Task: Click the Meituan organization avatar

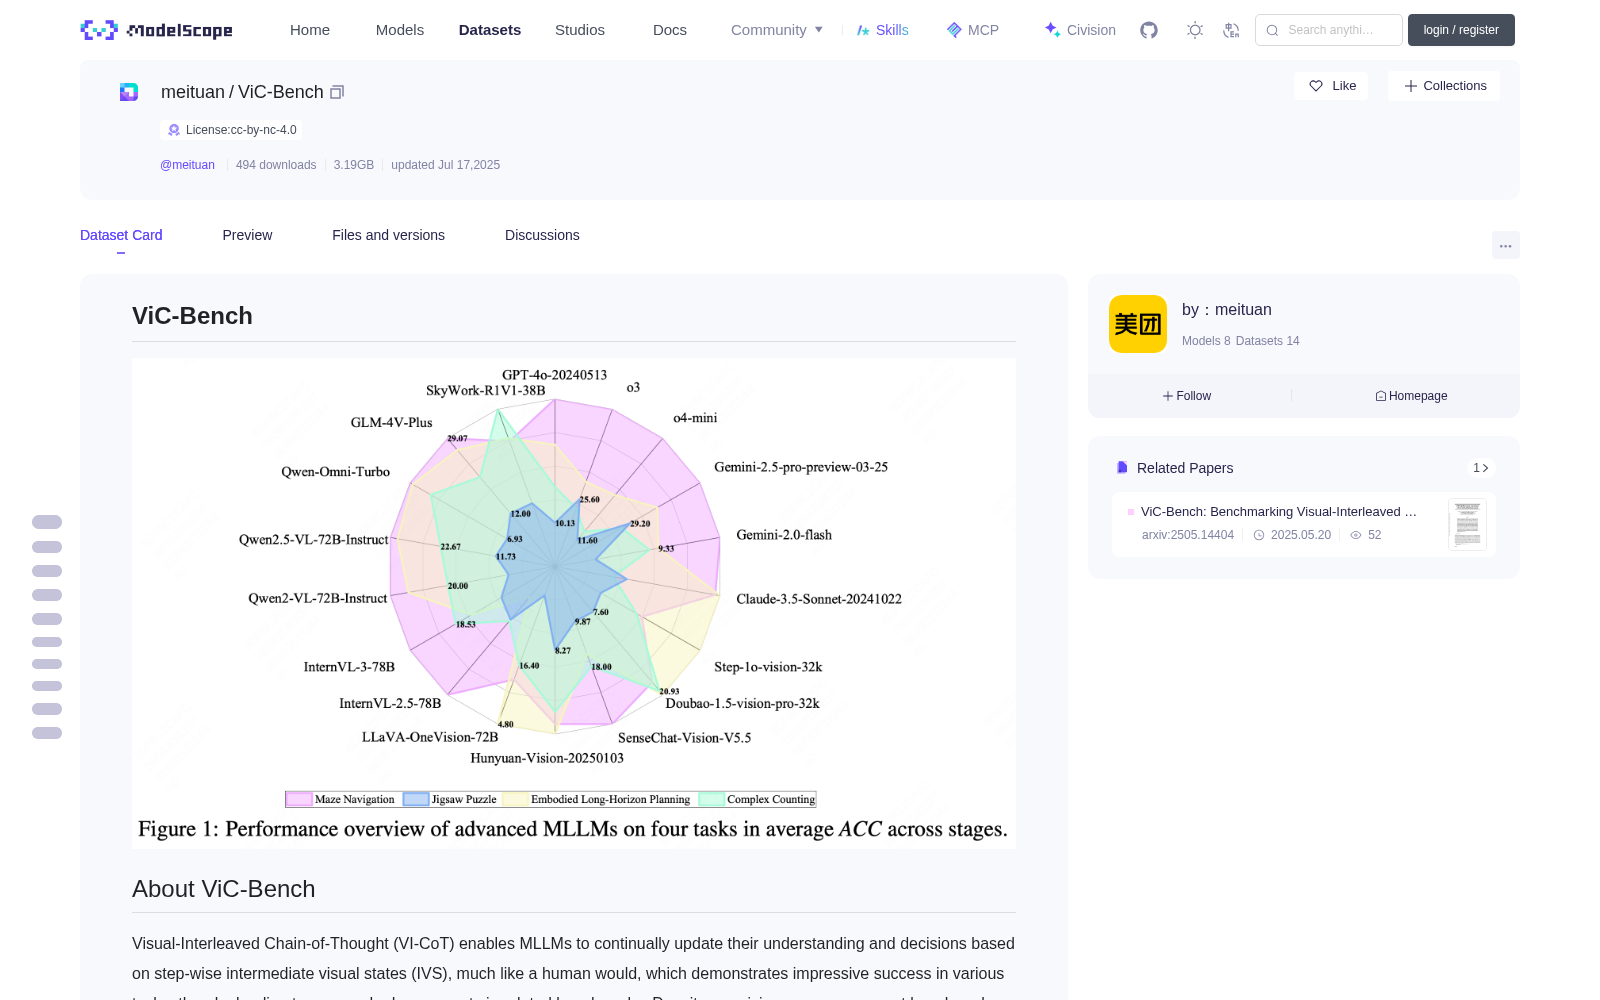Action: point(1138,324)
